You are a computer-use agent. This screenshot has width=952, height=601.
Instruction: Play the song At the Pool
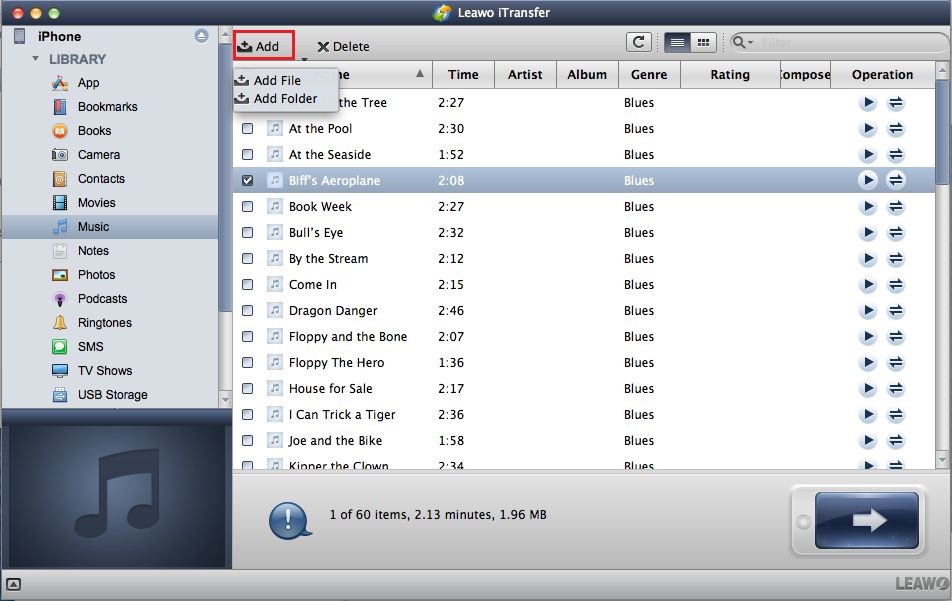point(867,129)
